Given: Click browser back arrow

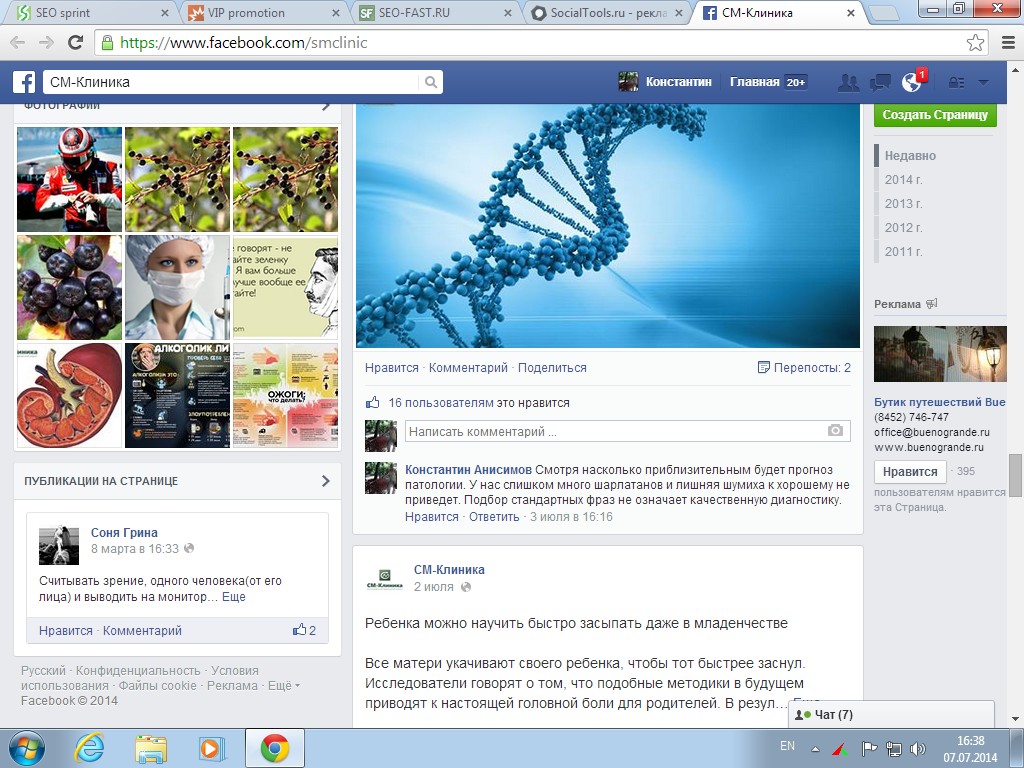Looking at the screenshot, I should click(x=18, y=42).
